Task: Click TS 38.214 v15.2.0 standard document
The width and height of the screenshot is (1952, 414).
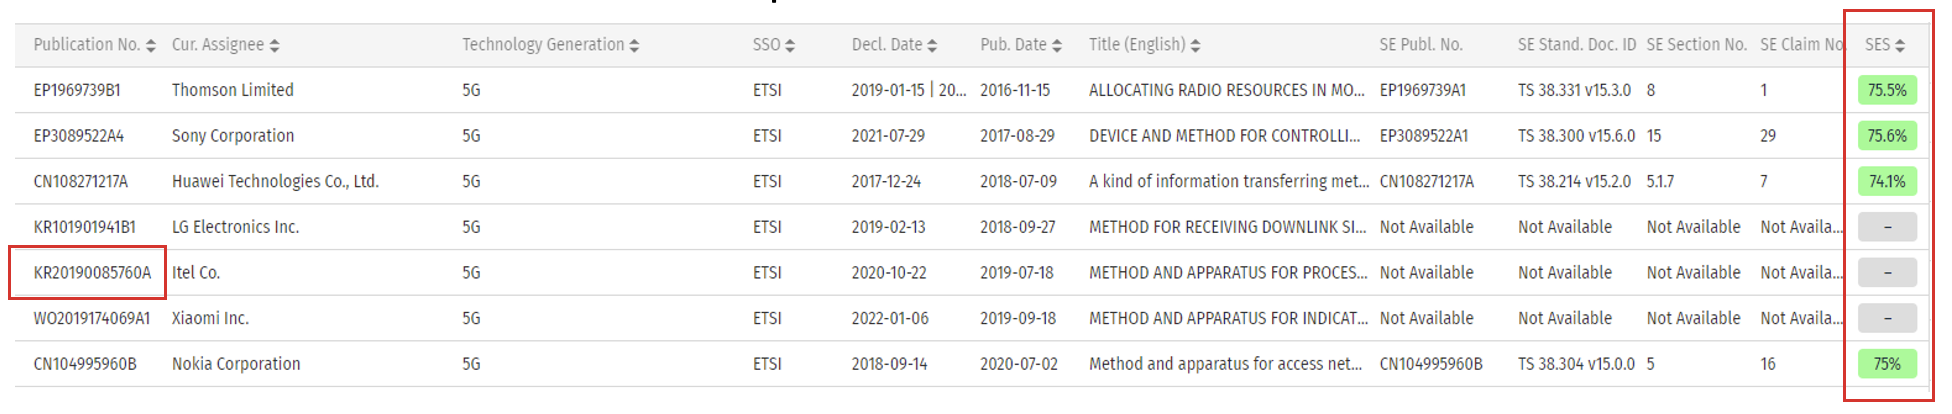Action: pos(1574,181)
